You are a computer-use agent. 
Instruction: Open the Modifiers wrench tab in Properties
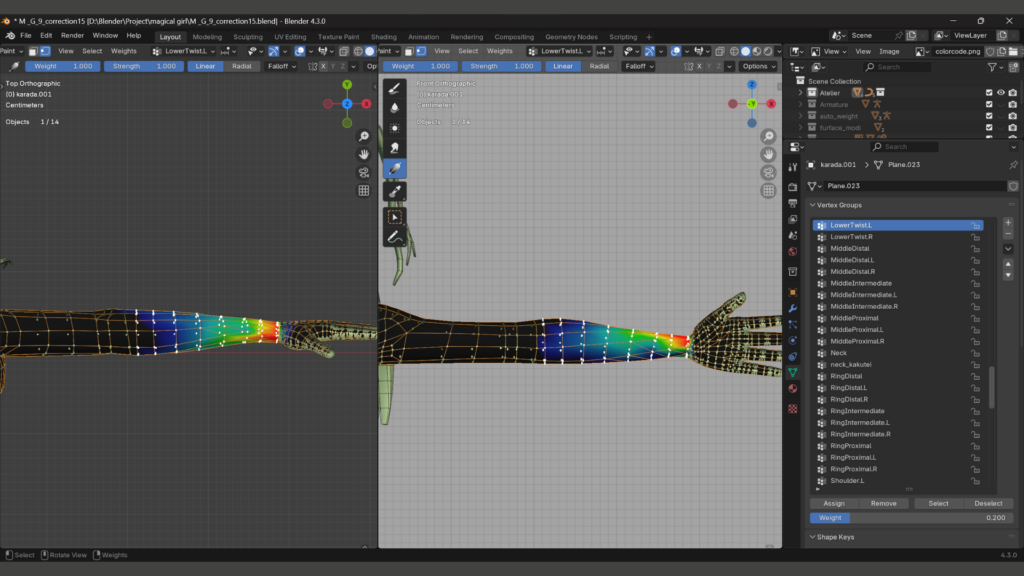(x=793, y=309)
